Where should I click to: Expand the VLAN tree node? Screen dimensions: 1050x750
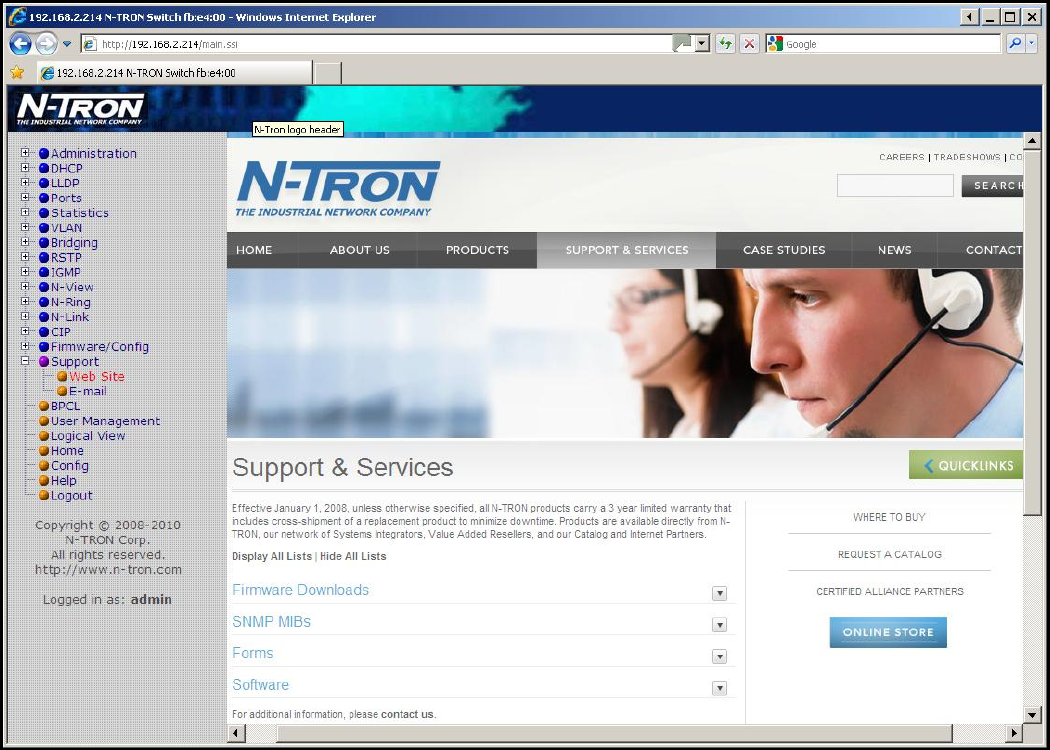[26, 228]
